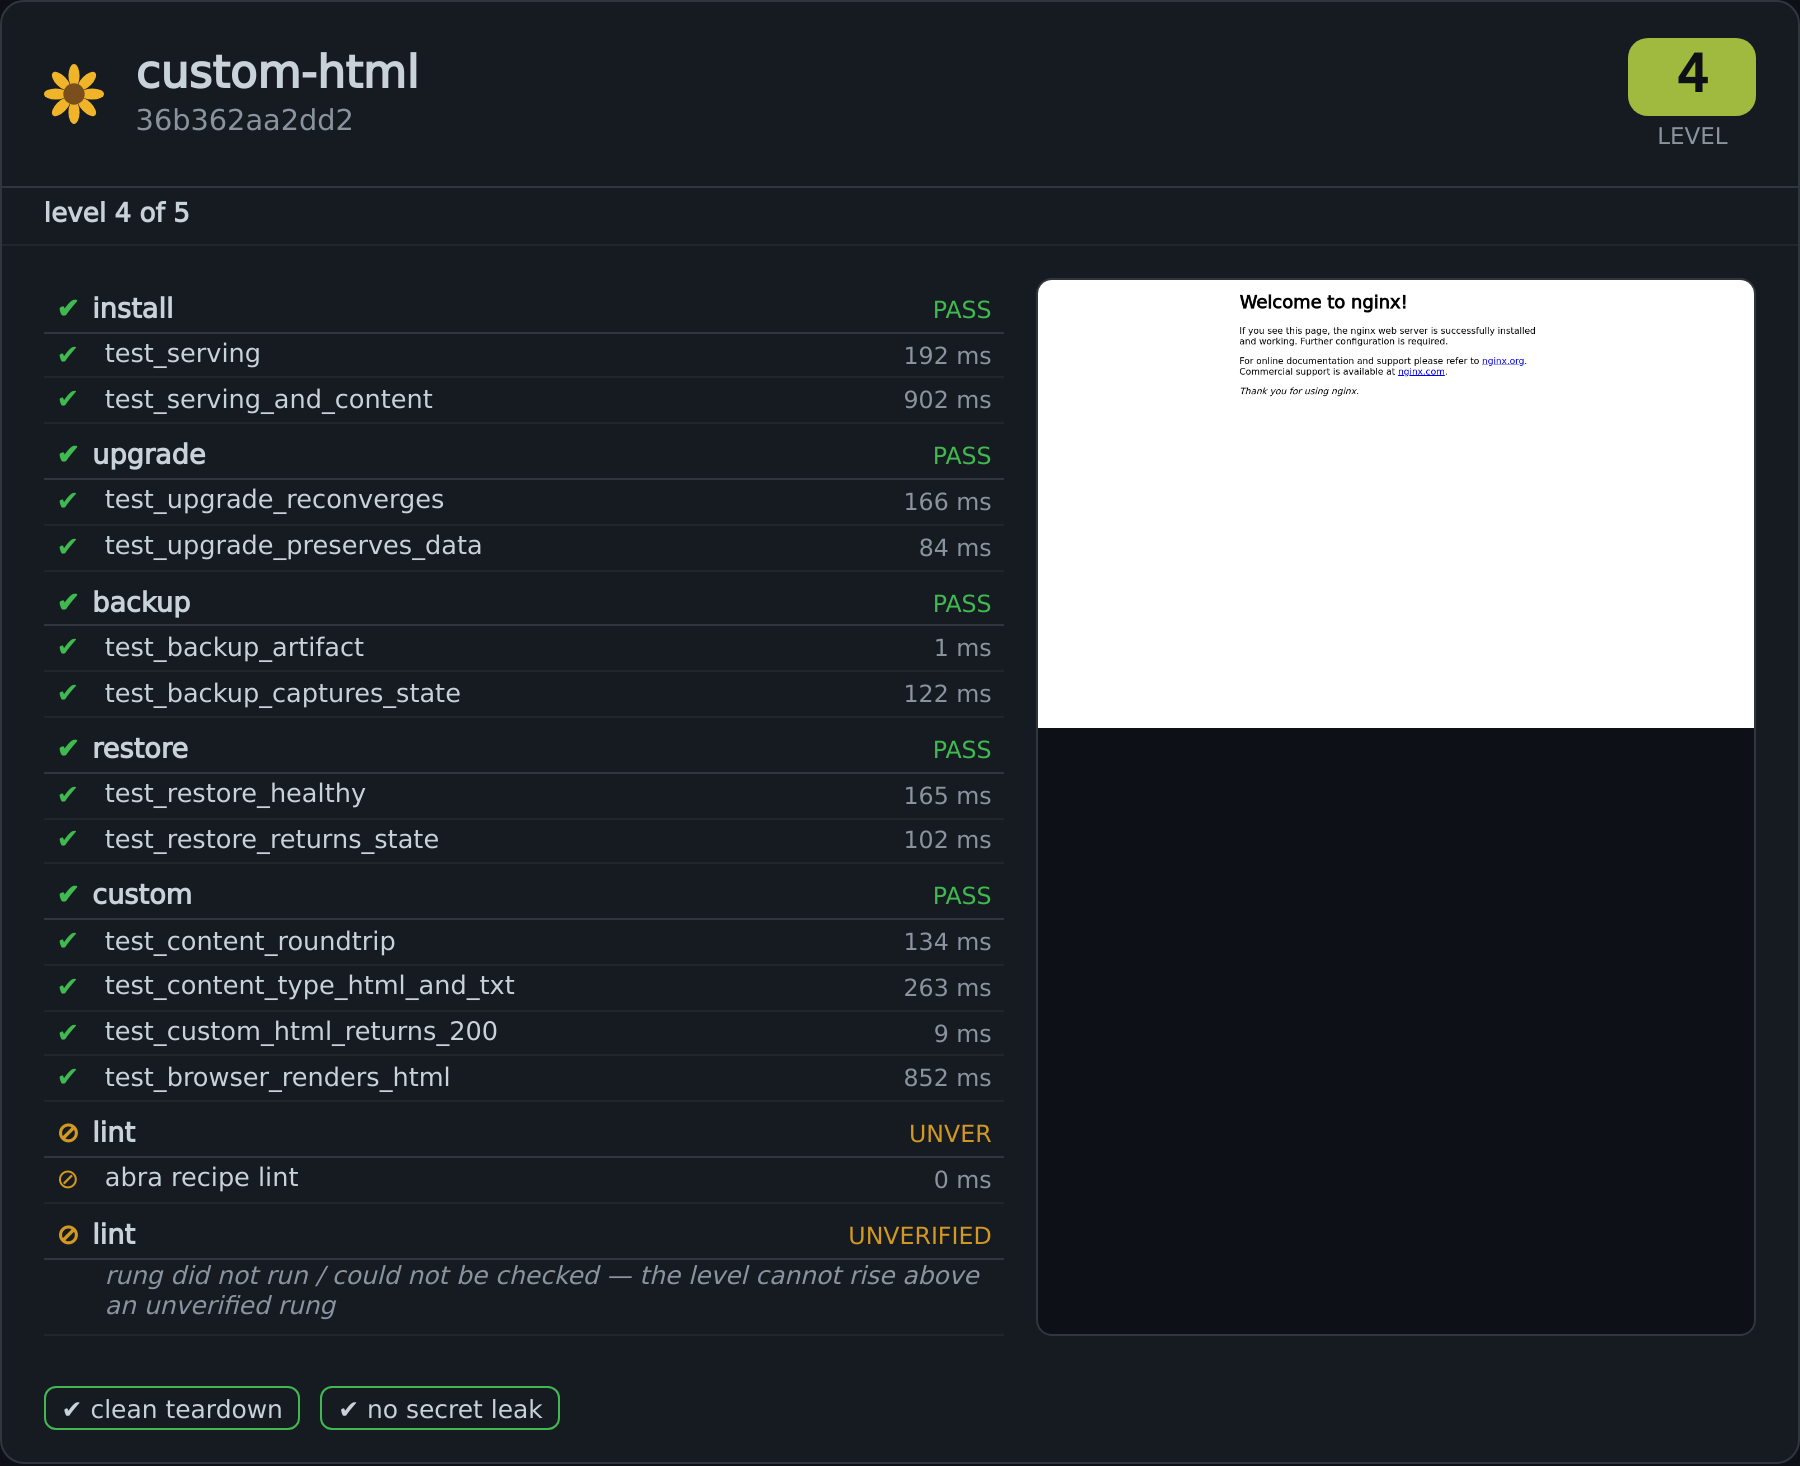1800x1466 pixels.
Task: Click the 'rung did not run' explanation note
Action: [x=543, y=1291]
